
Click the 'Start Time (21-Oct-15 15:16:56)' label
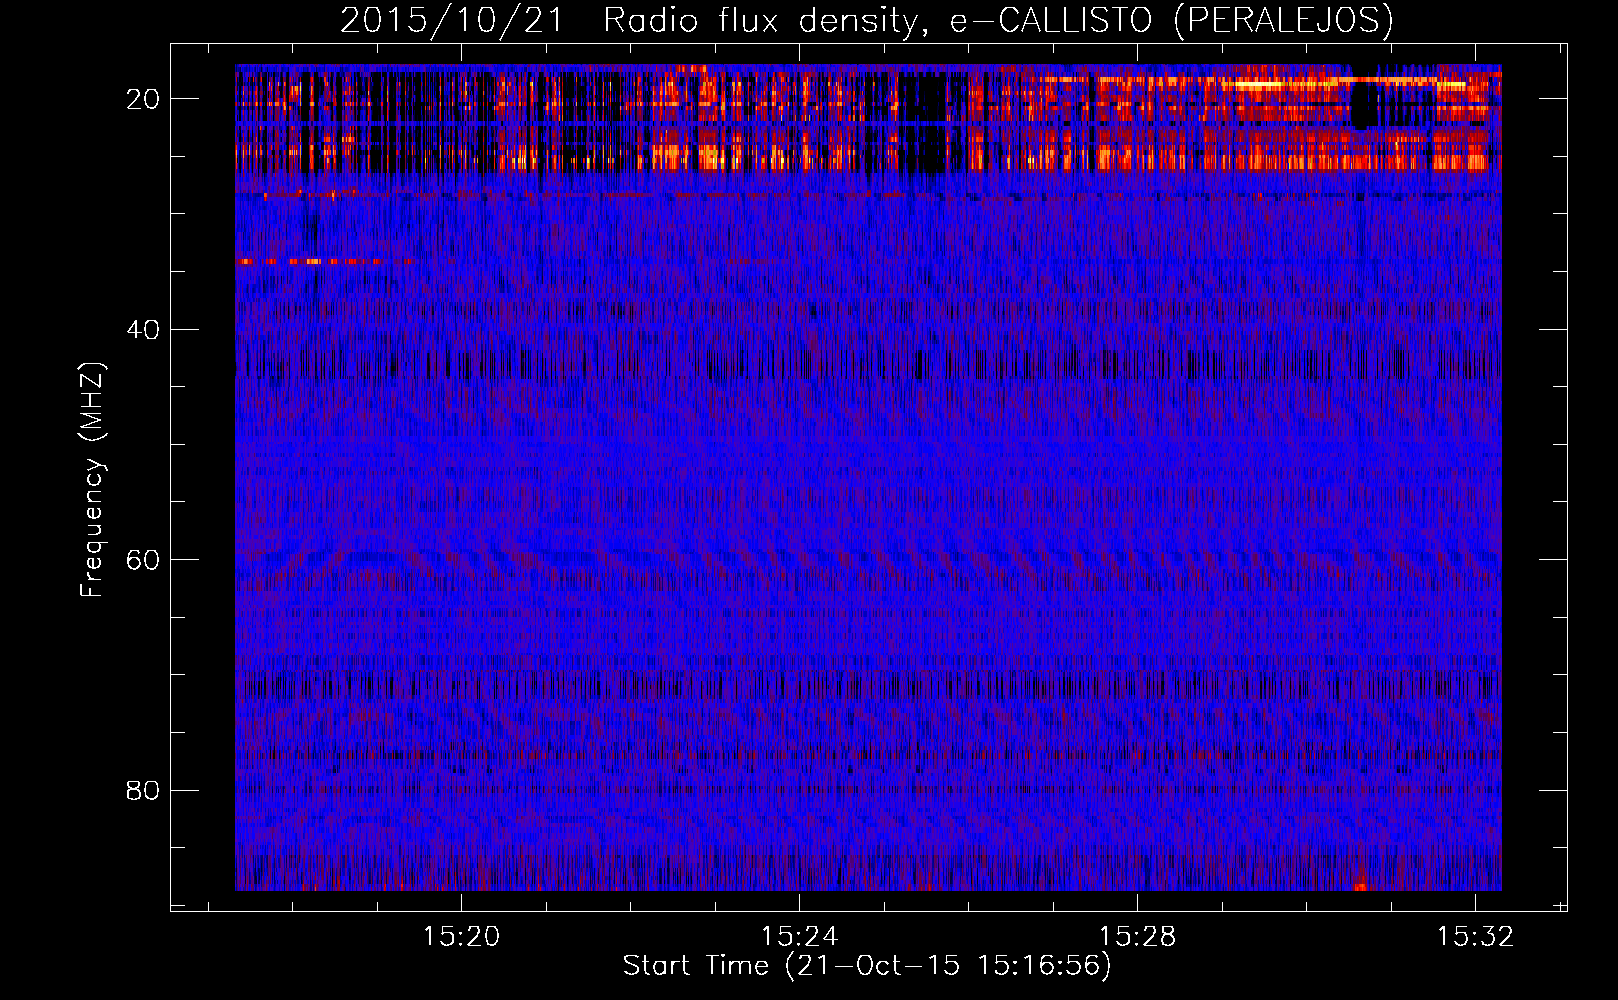pos(867,966)
